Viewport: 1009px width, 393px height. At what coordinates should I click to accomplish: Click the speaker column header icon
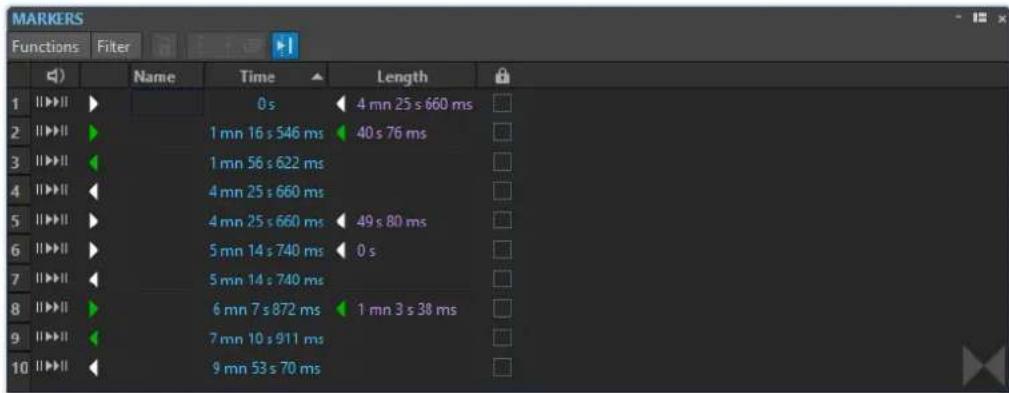point(56,77)
